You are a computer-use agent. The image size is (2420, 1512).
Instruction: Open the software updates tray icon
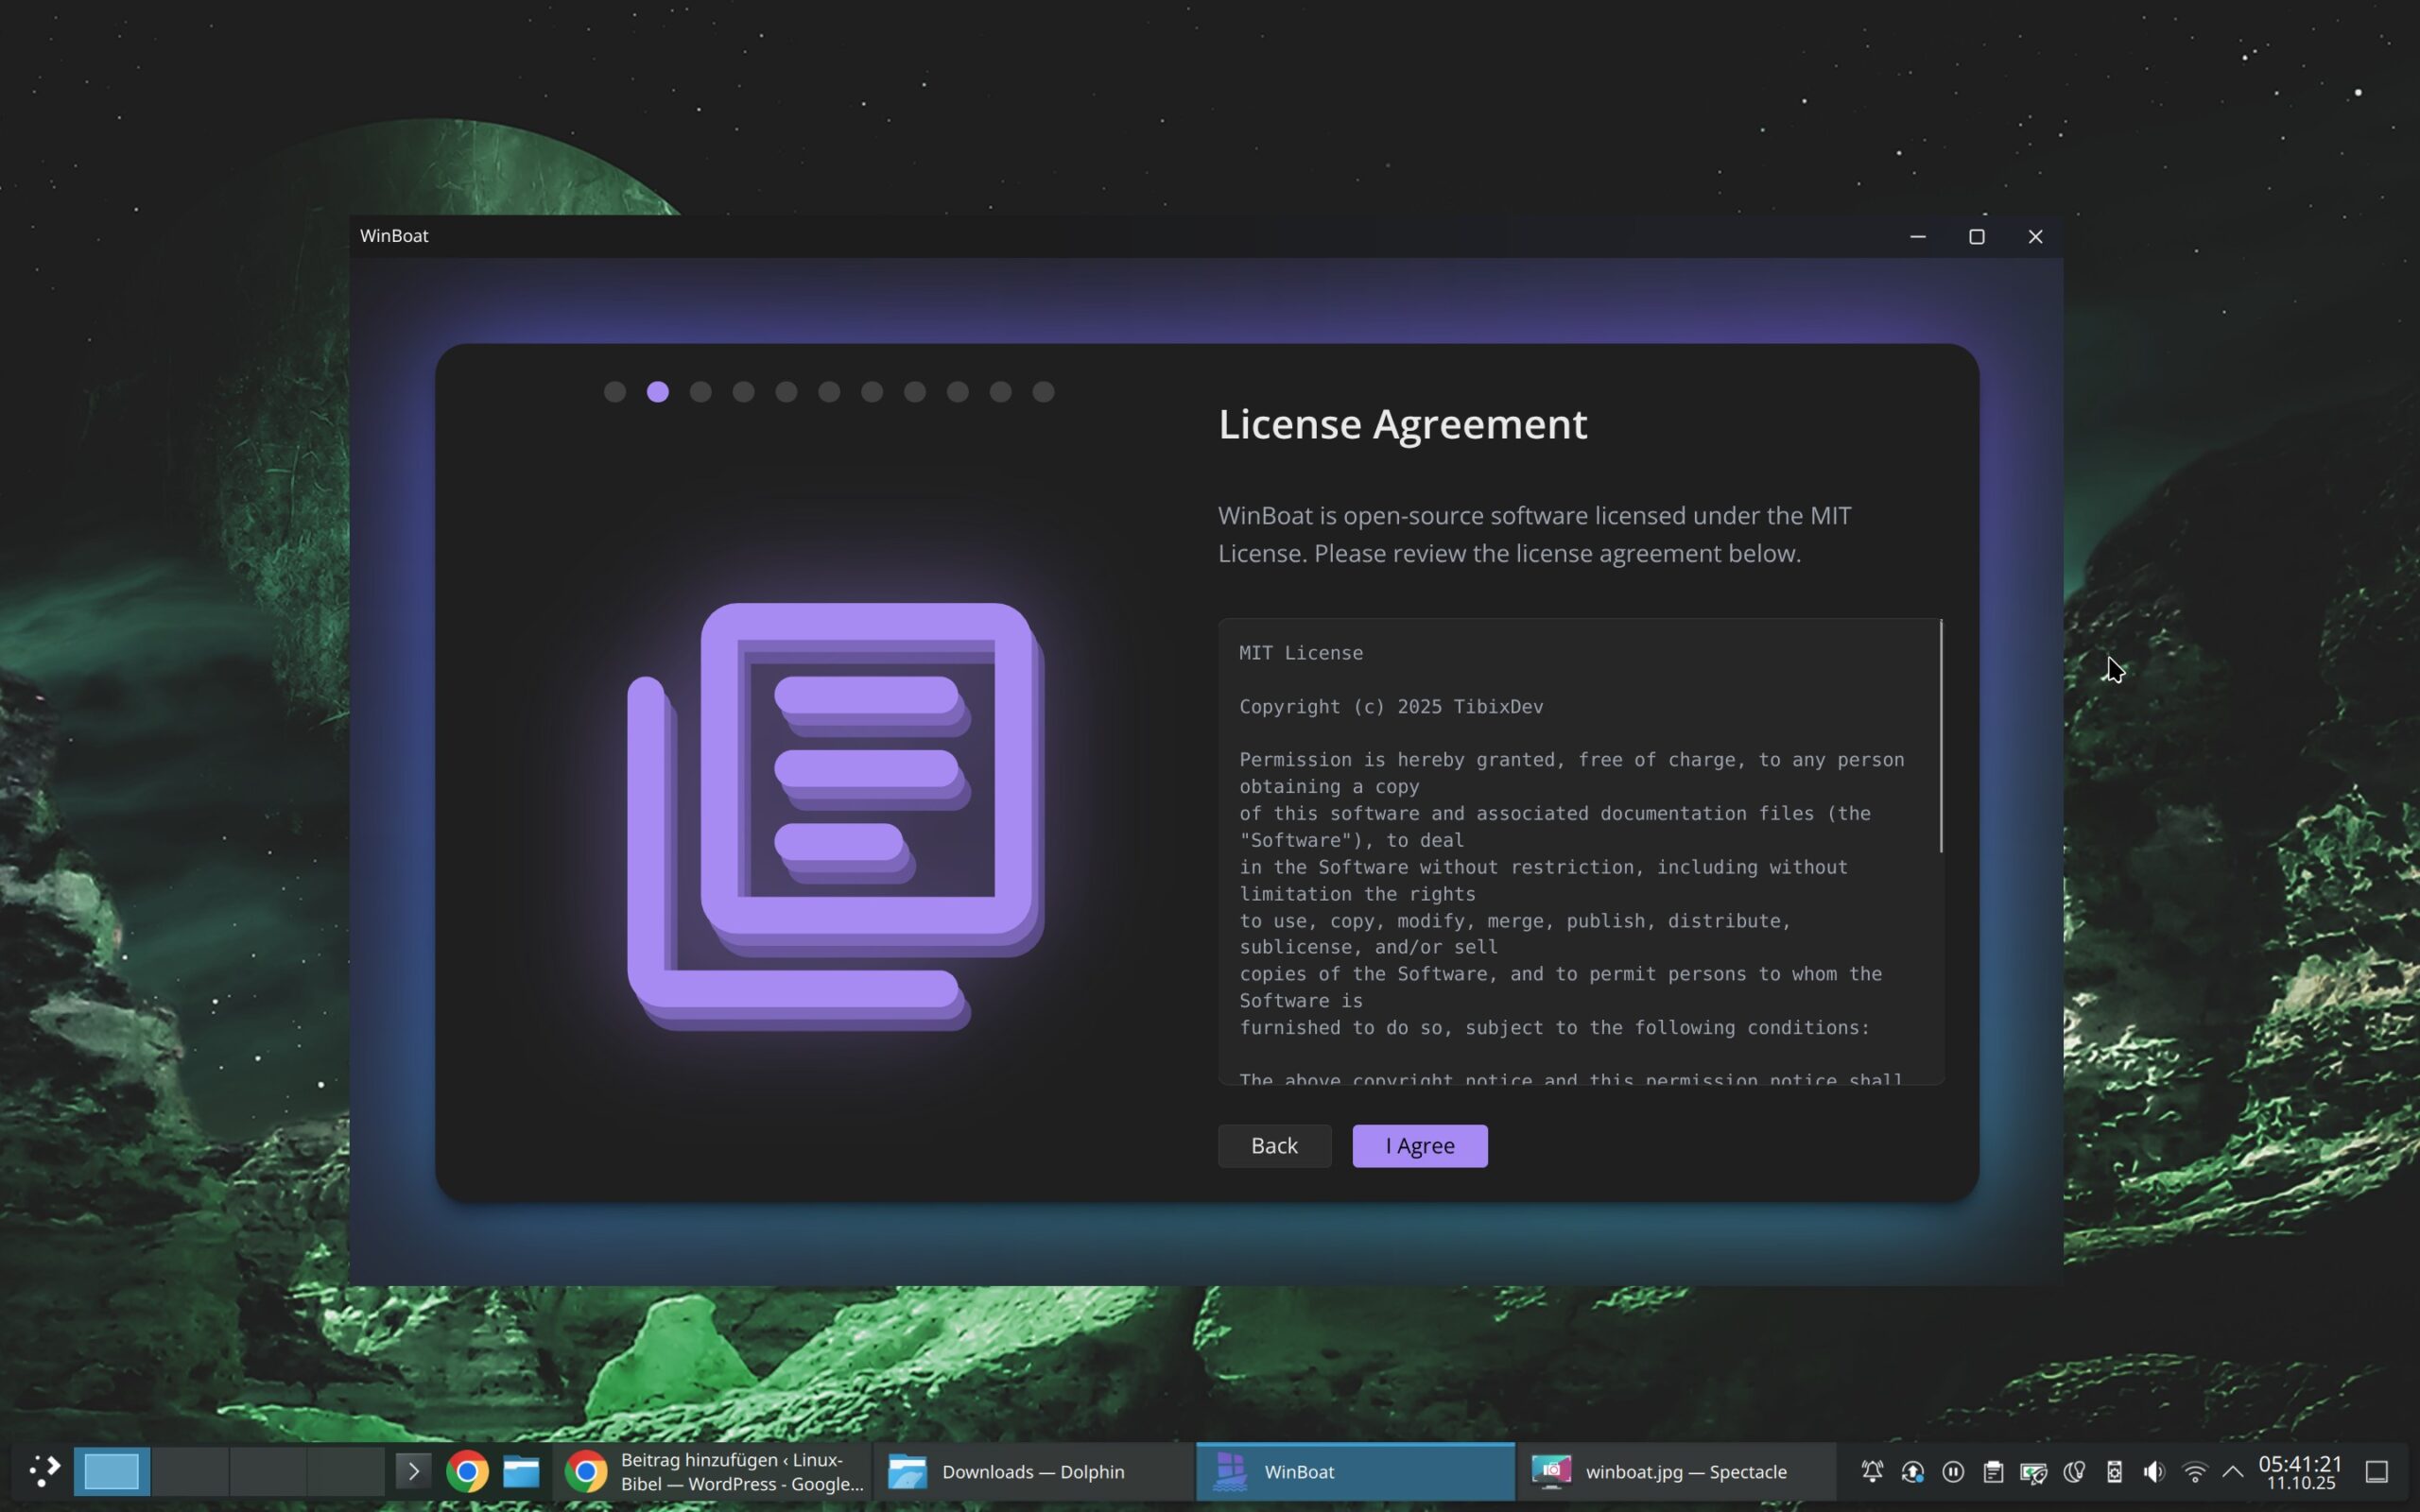click(1912, 1471)
